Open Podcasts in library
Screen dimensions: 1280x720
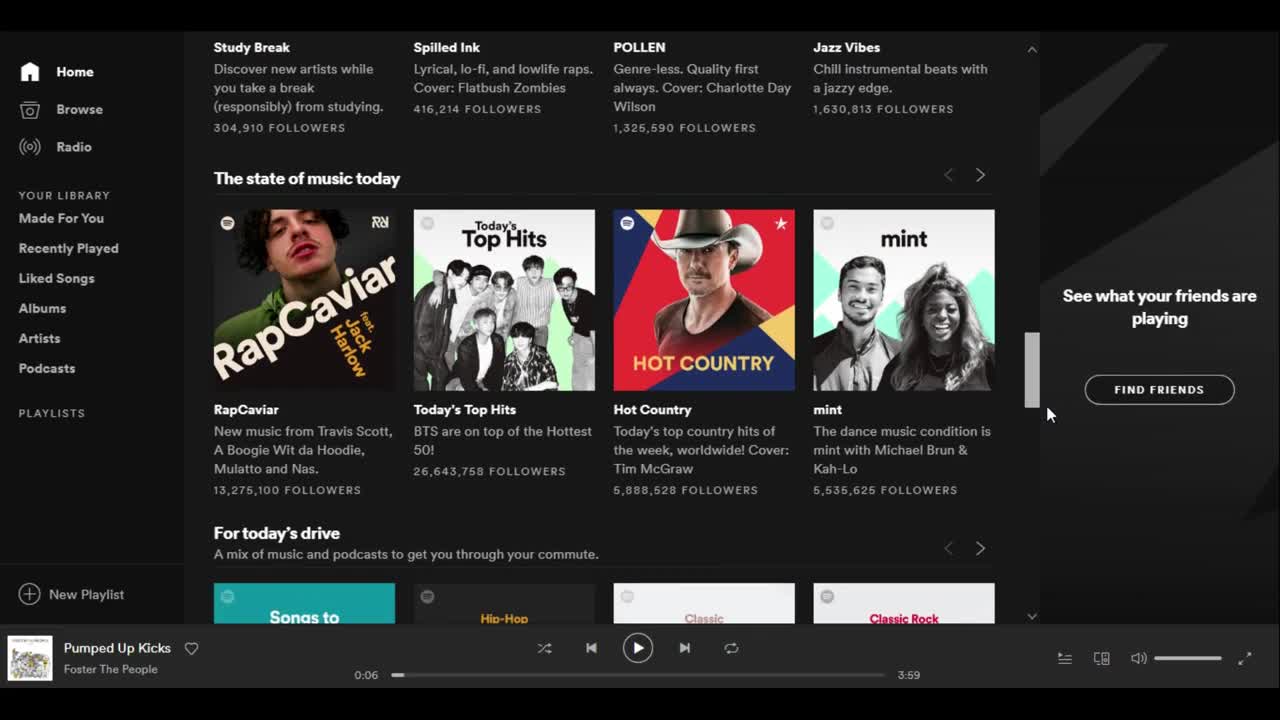[x=47, y=368]
